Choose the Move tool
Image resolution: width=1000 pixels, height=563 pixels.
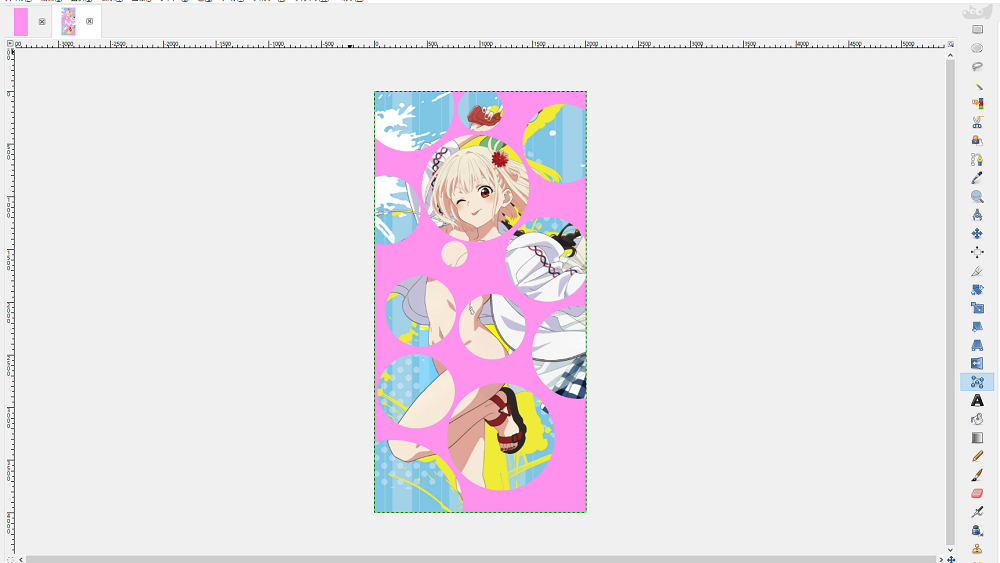click(x=977, y=233)
